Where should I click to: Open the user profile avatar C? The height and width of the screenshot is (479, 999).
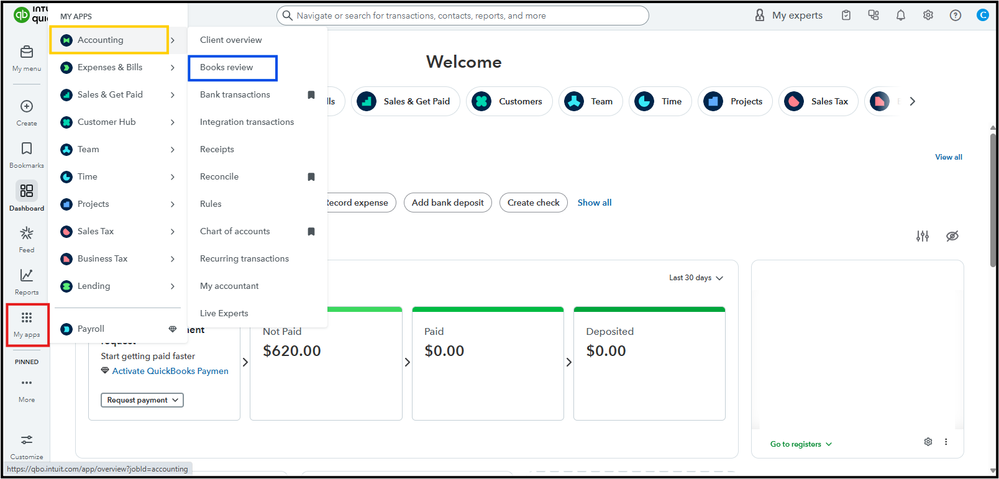pyautogui.click(x=982, y=15)
